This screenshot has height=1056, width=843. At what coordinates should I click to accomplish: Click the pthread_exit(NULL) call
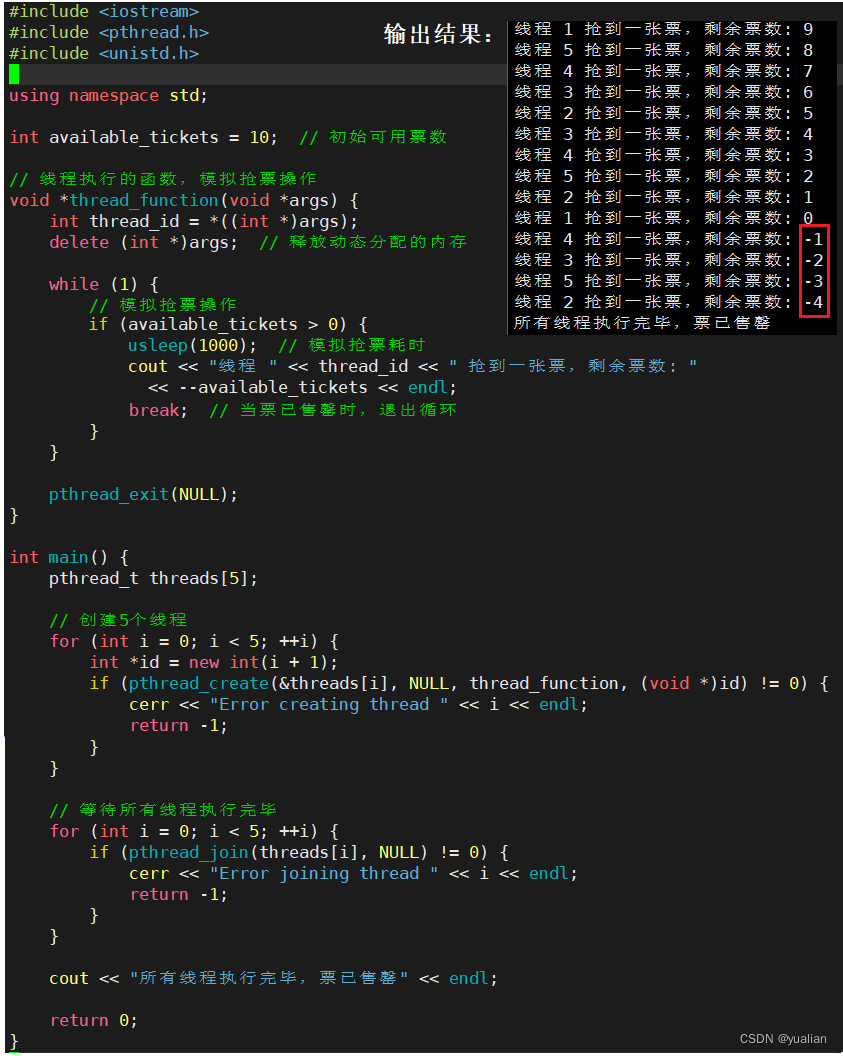click(x=143, y=494)
